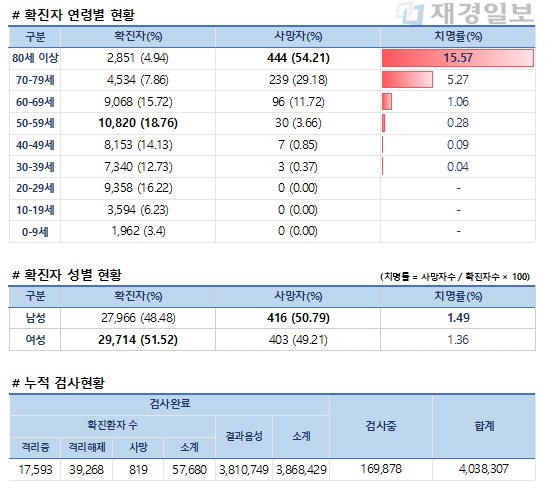
Task: Click the bold '10,820 (18.76)' cell
Action: (138, 123)
